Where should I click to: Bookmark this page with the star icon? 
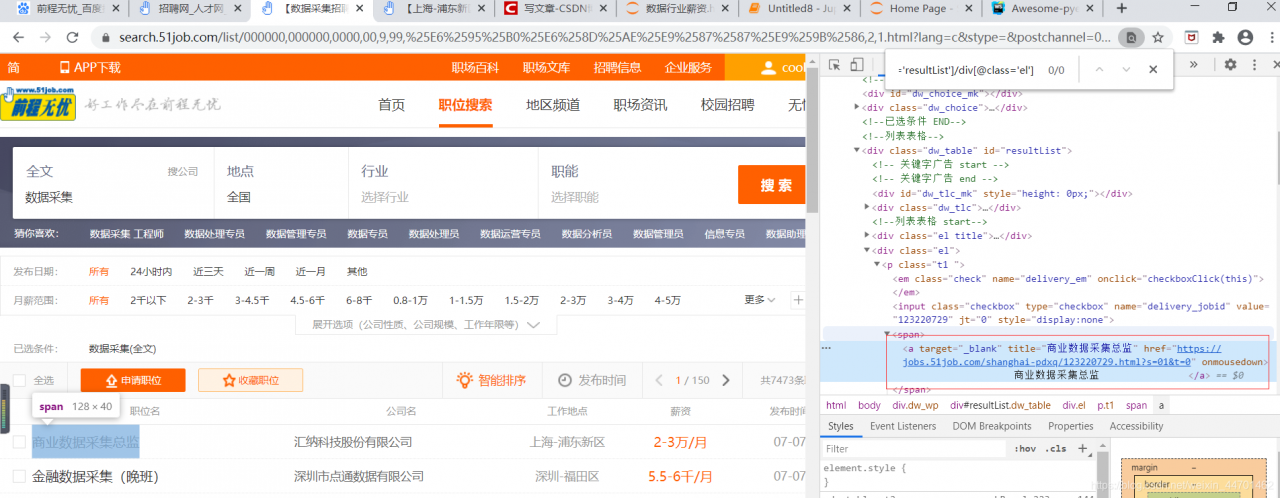1158,37
